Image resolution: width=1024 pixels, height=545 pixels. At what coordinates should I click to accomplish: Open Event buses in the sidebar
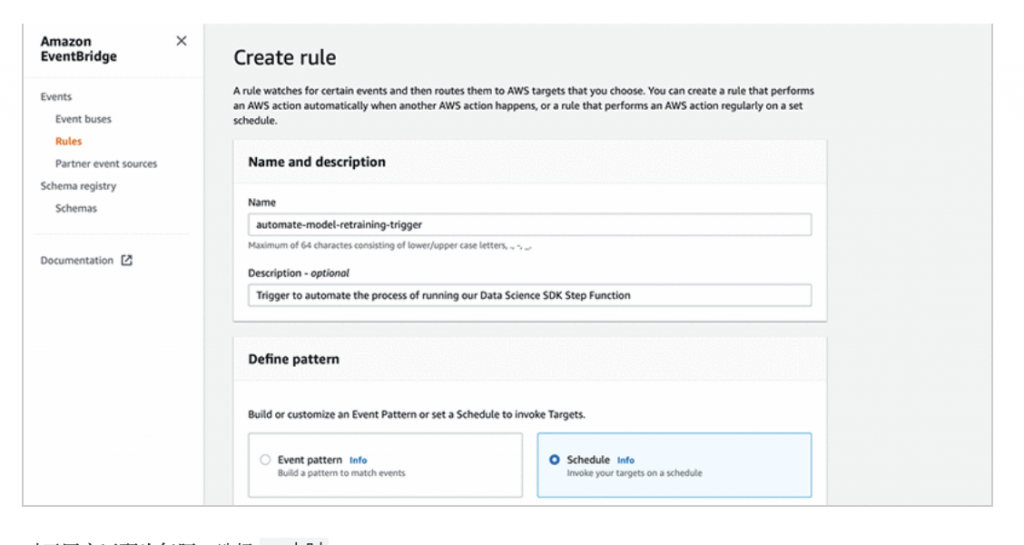click(x=83, y=119)
